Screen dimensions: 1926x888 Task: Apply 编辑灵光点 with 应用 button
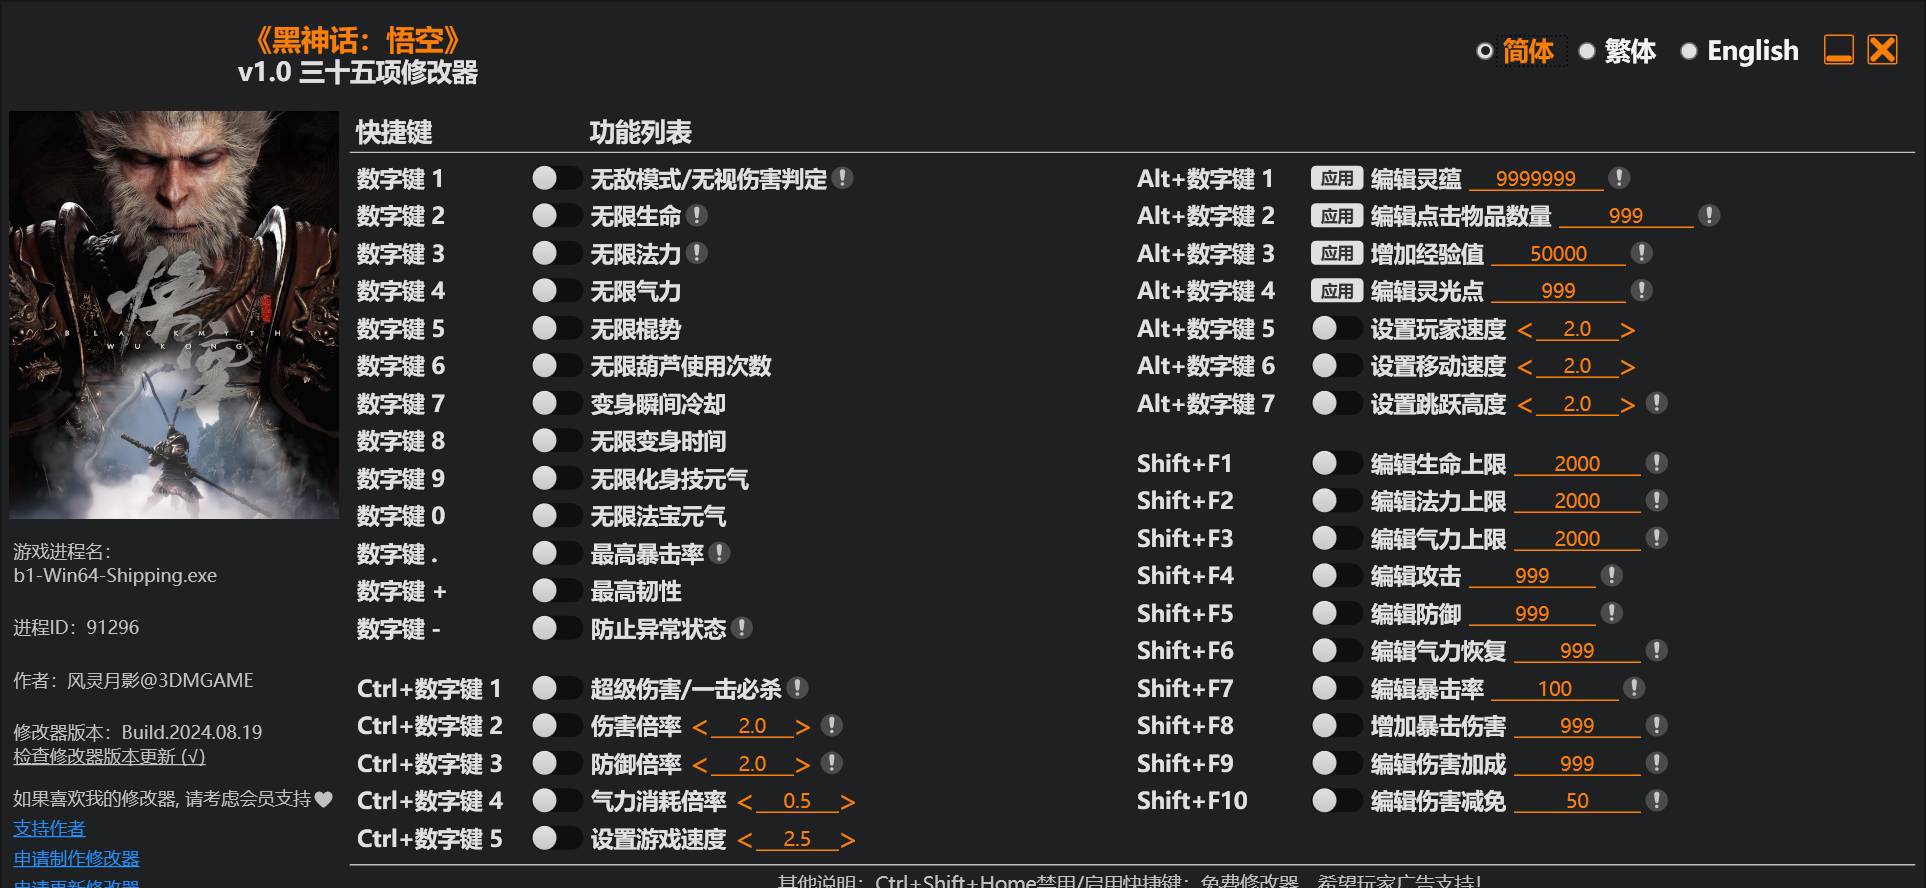[x=1336, y=290]
